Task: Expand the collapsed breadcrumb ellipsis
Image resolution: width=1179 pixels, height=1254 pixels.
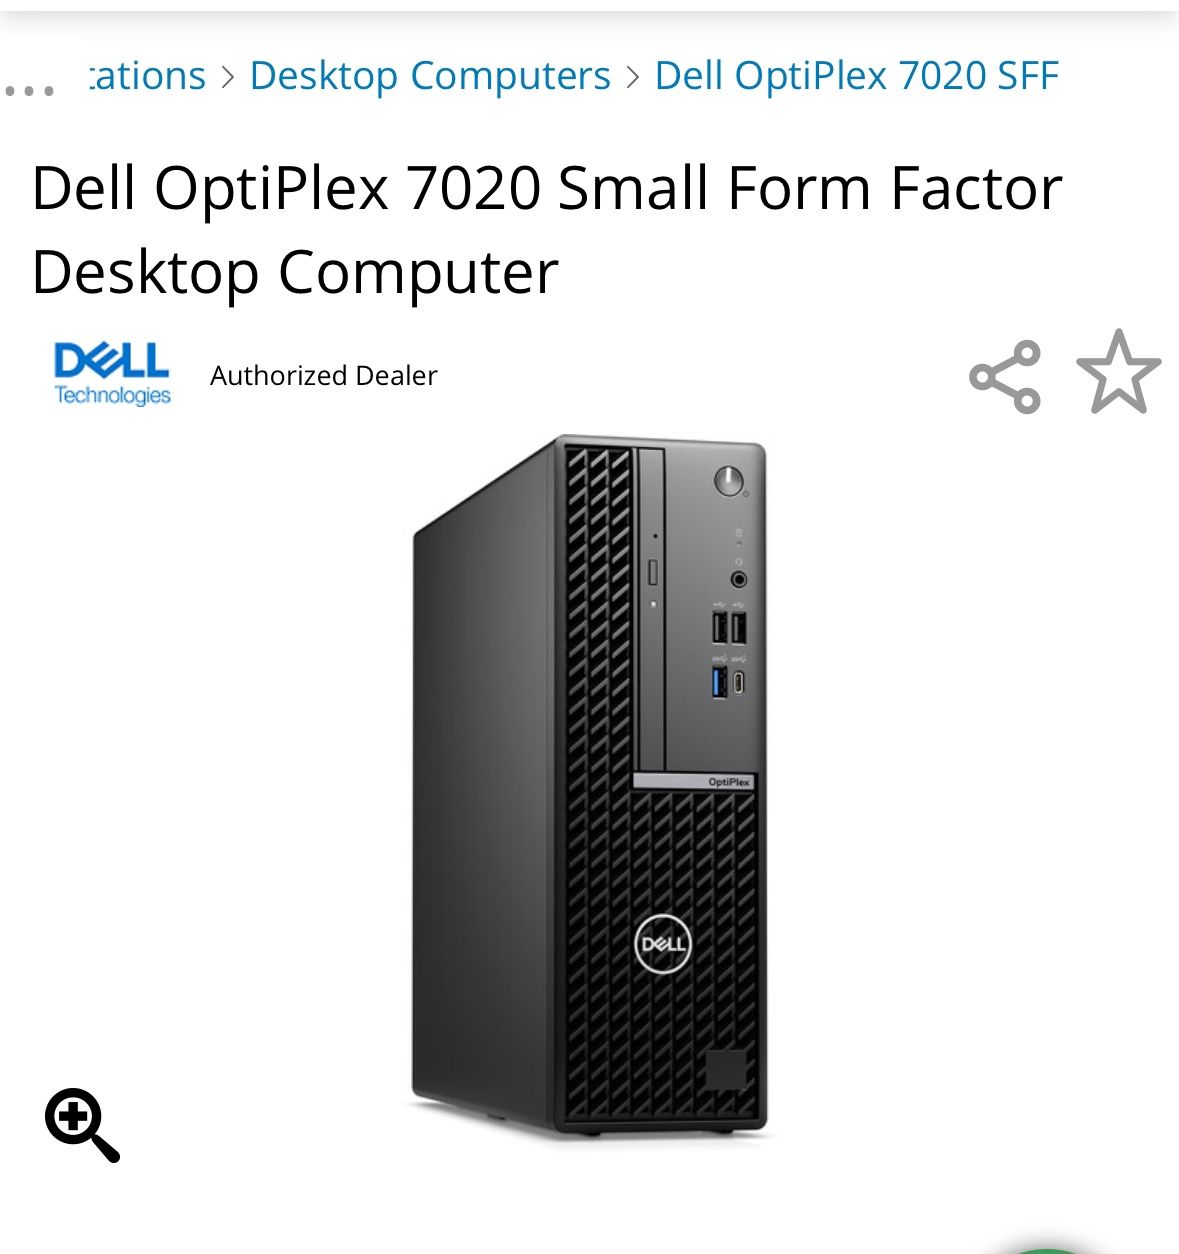Action: point(29,90)
